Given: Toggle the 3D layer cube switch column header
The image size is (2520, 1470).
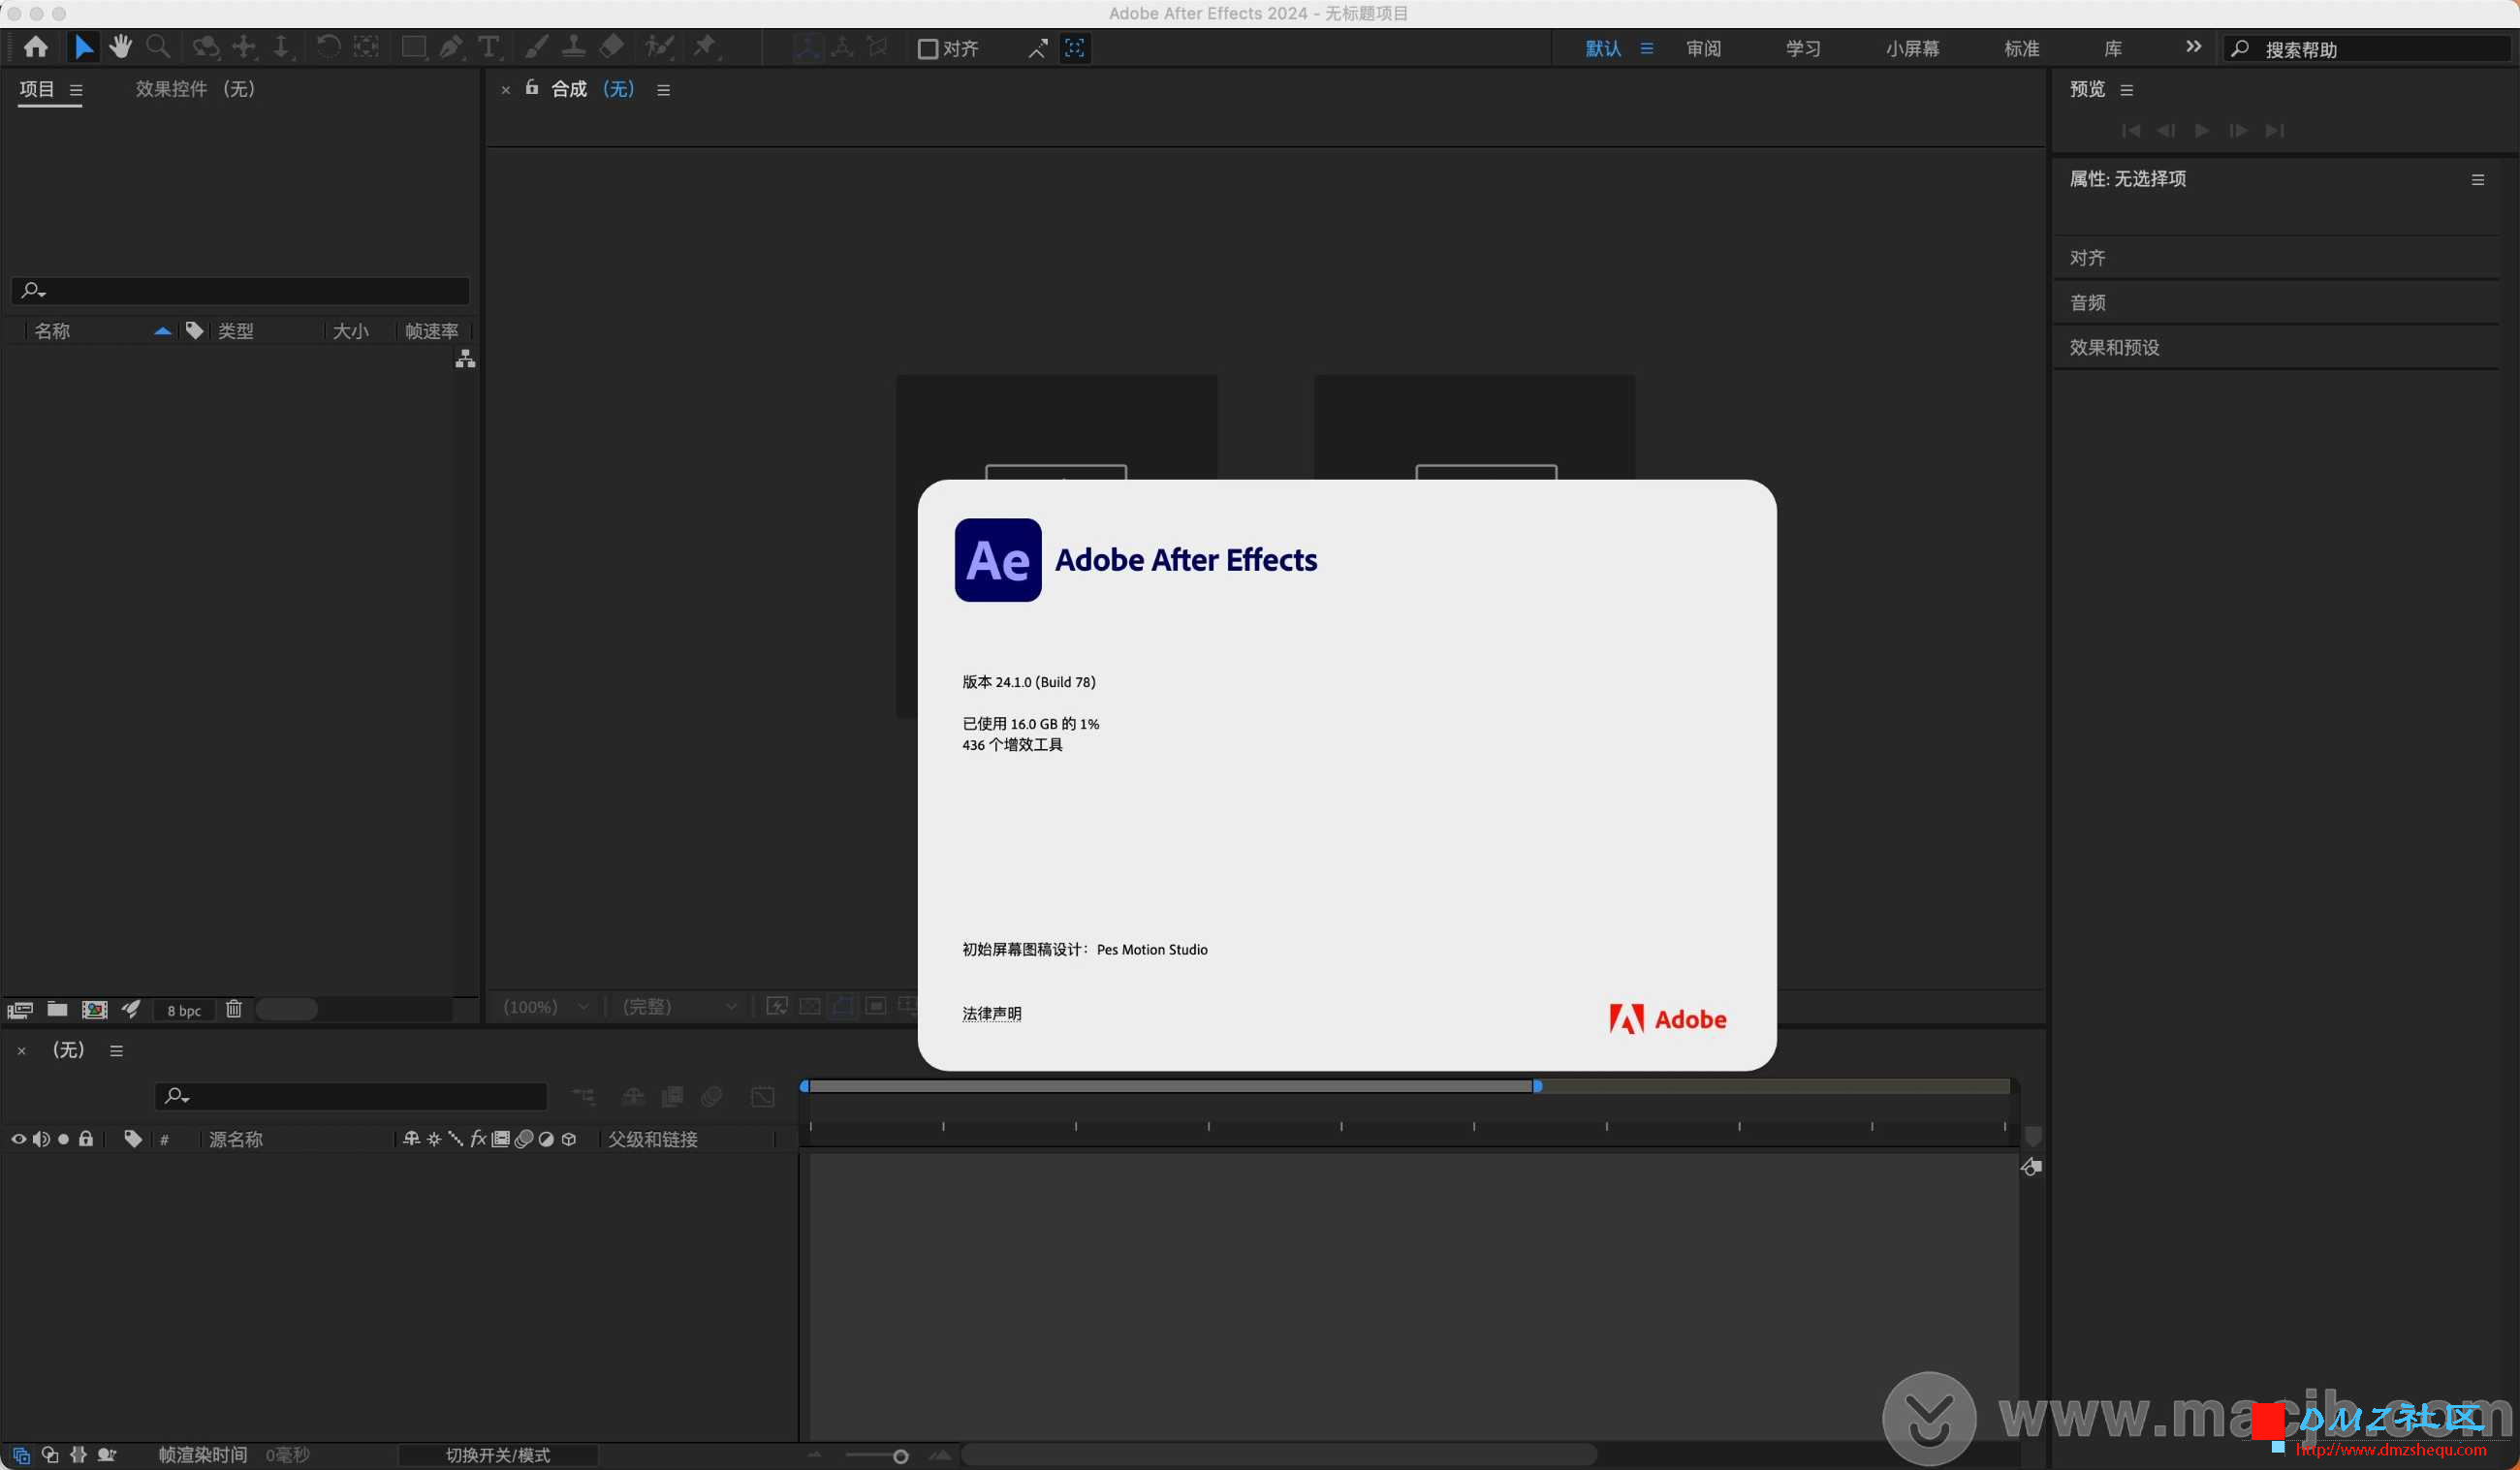Looking at the screenshot, I should (569, 1139).
